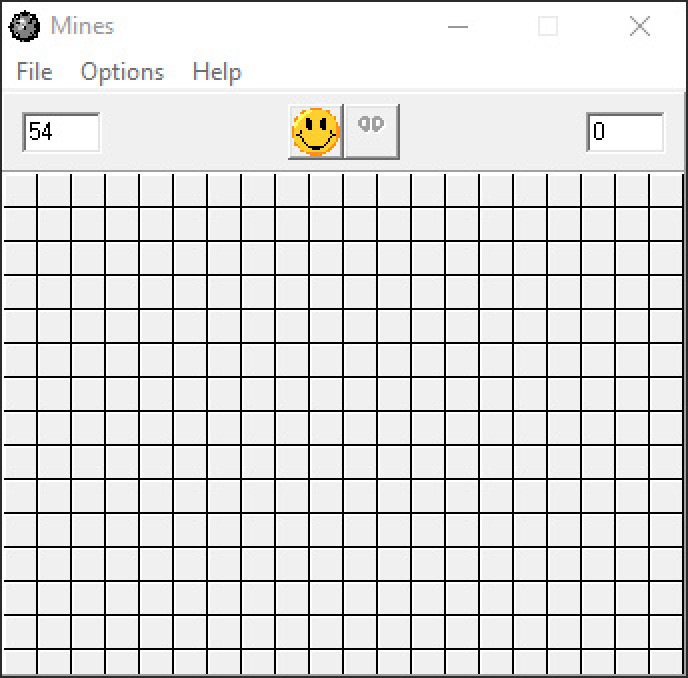The width and height of the screenshot is (688, 678).
Task: Reveal the bottom-right cell of the minefield
Action: pyautogui.click(x=666, y=661)
